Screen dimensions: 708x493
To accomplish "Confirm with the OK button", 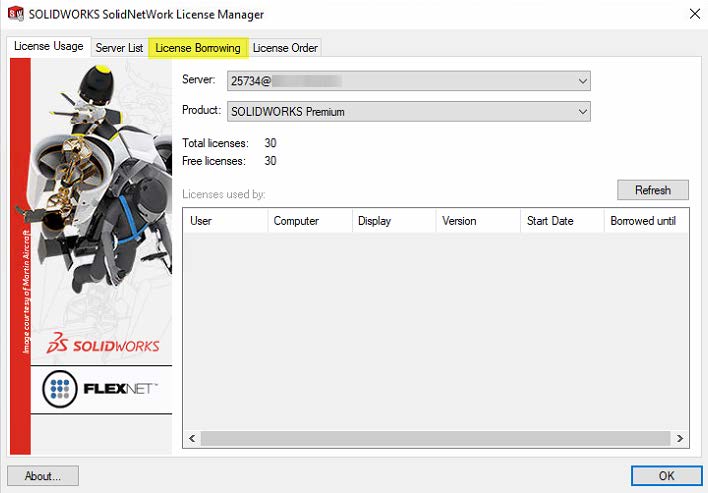I will coord(666,476).
